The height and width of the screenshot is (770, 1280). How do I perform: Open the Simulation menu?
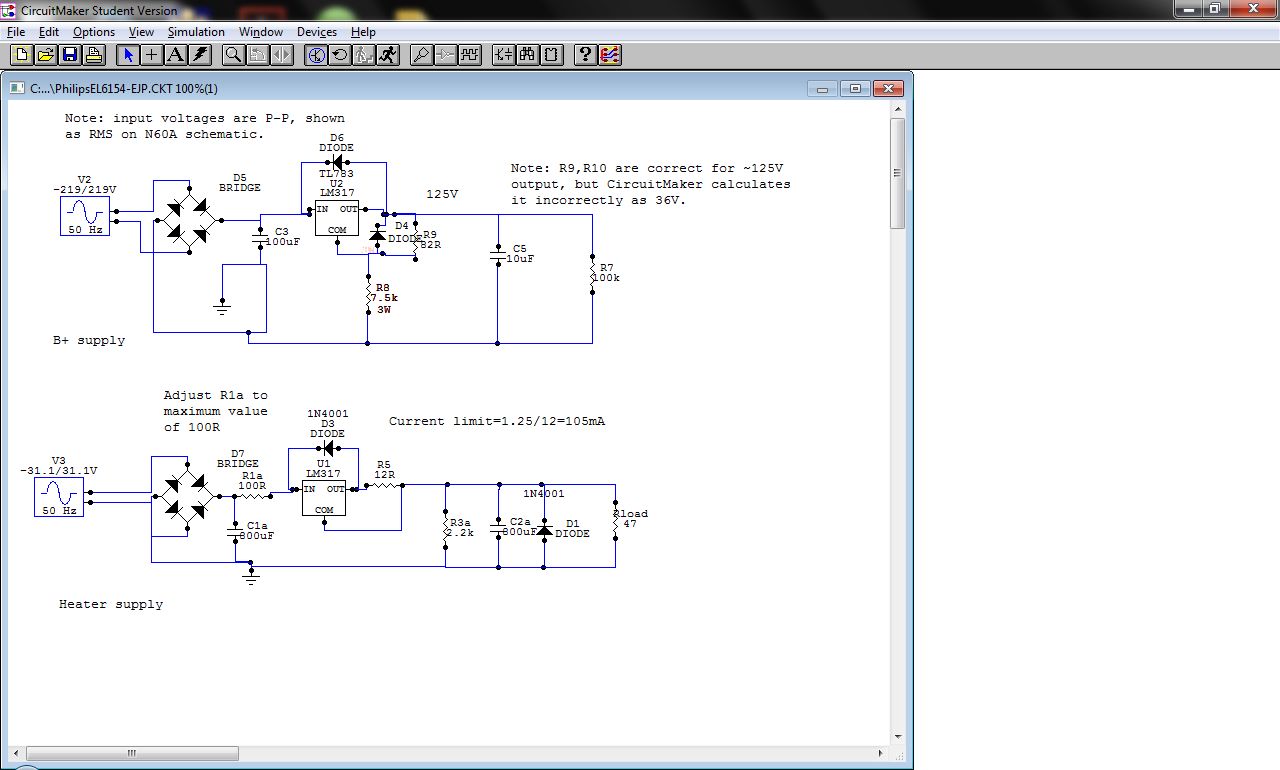[x=196, y=32]
